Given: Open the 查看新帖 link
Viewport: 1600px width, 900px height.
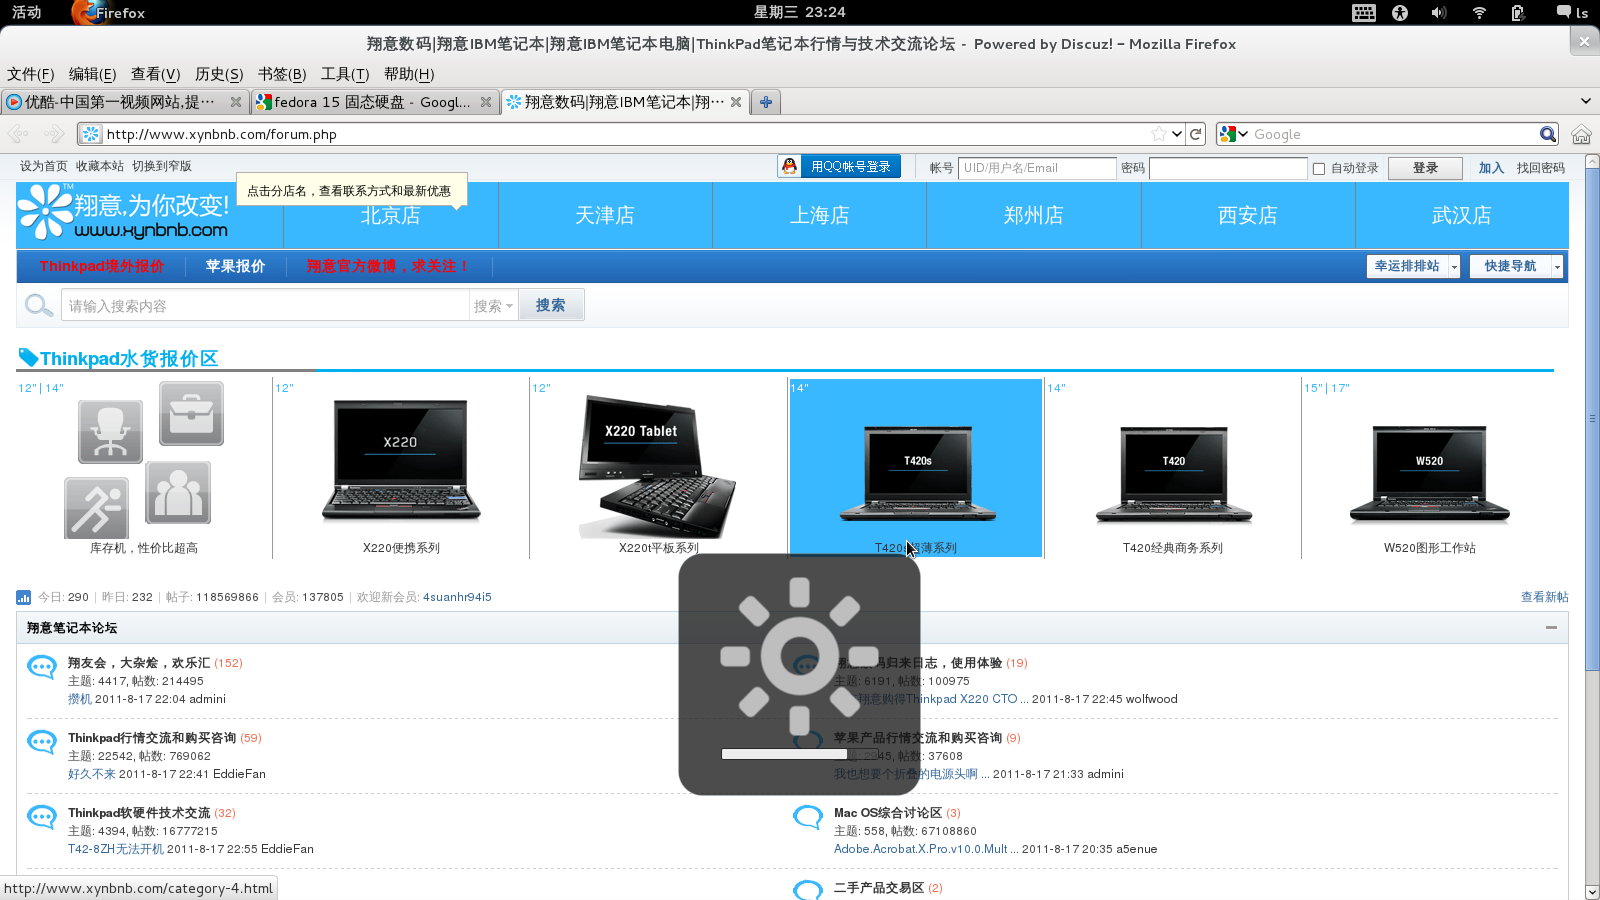Looking at the screenshot, I should [x=1544, y=597].
